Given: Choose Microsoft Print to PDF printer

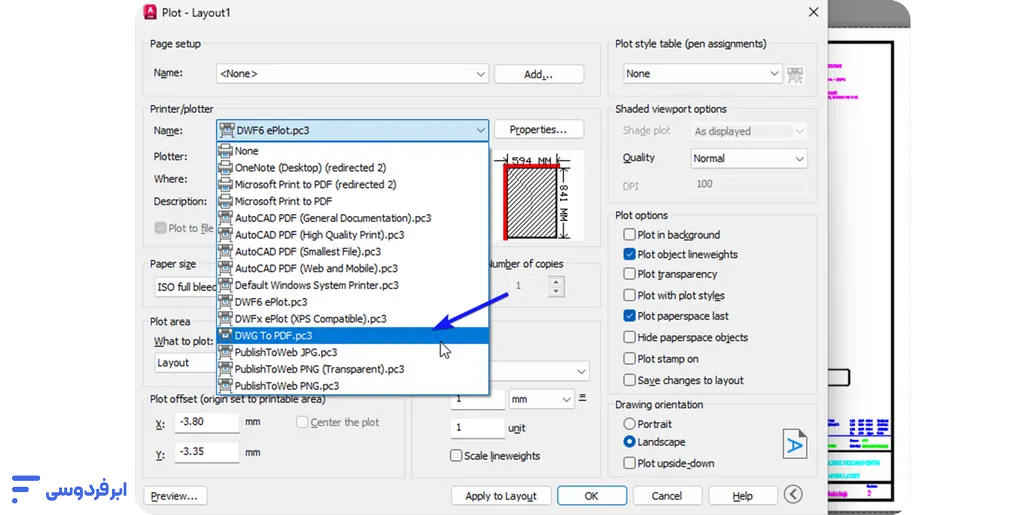Looking at the screenshot, I should pos(353,201).
